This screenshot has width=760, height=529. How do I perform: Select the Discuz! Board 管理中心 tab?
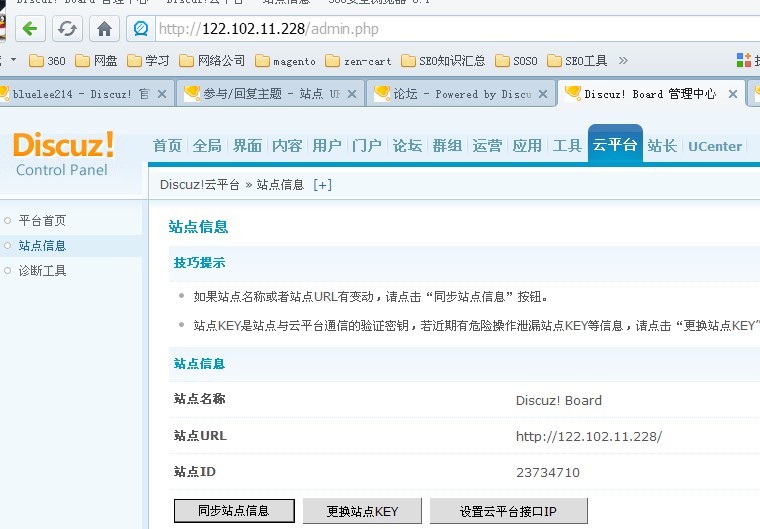coord(649,94)
